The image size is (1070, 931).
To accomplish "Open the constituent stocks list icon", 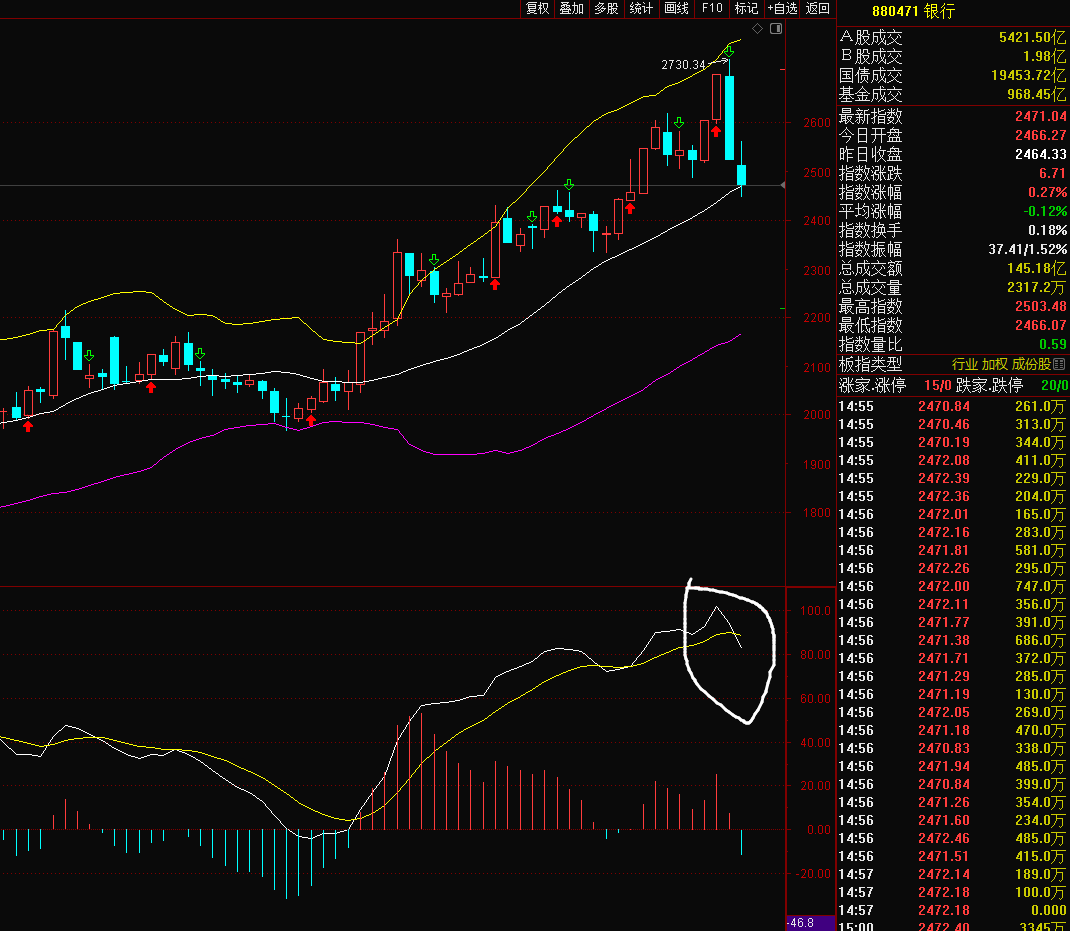I will point(1060,365).
